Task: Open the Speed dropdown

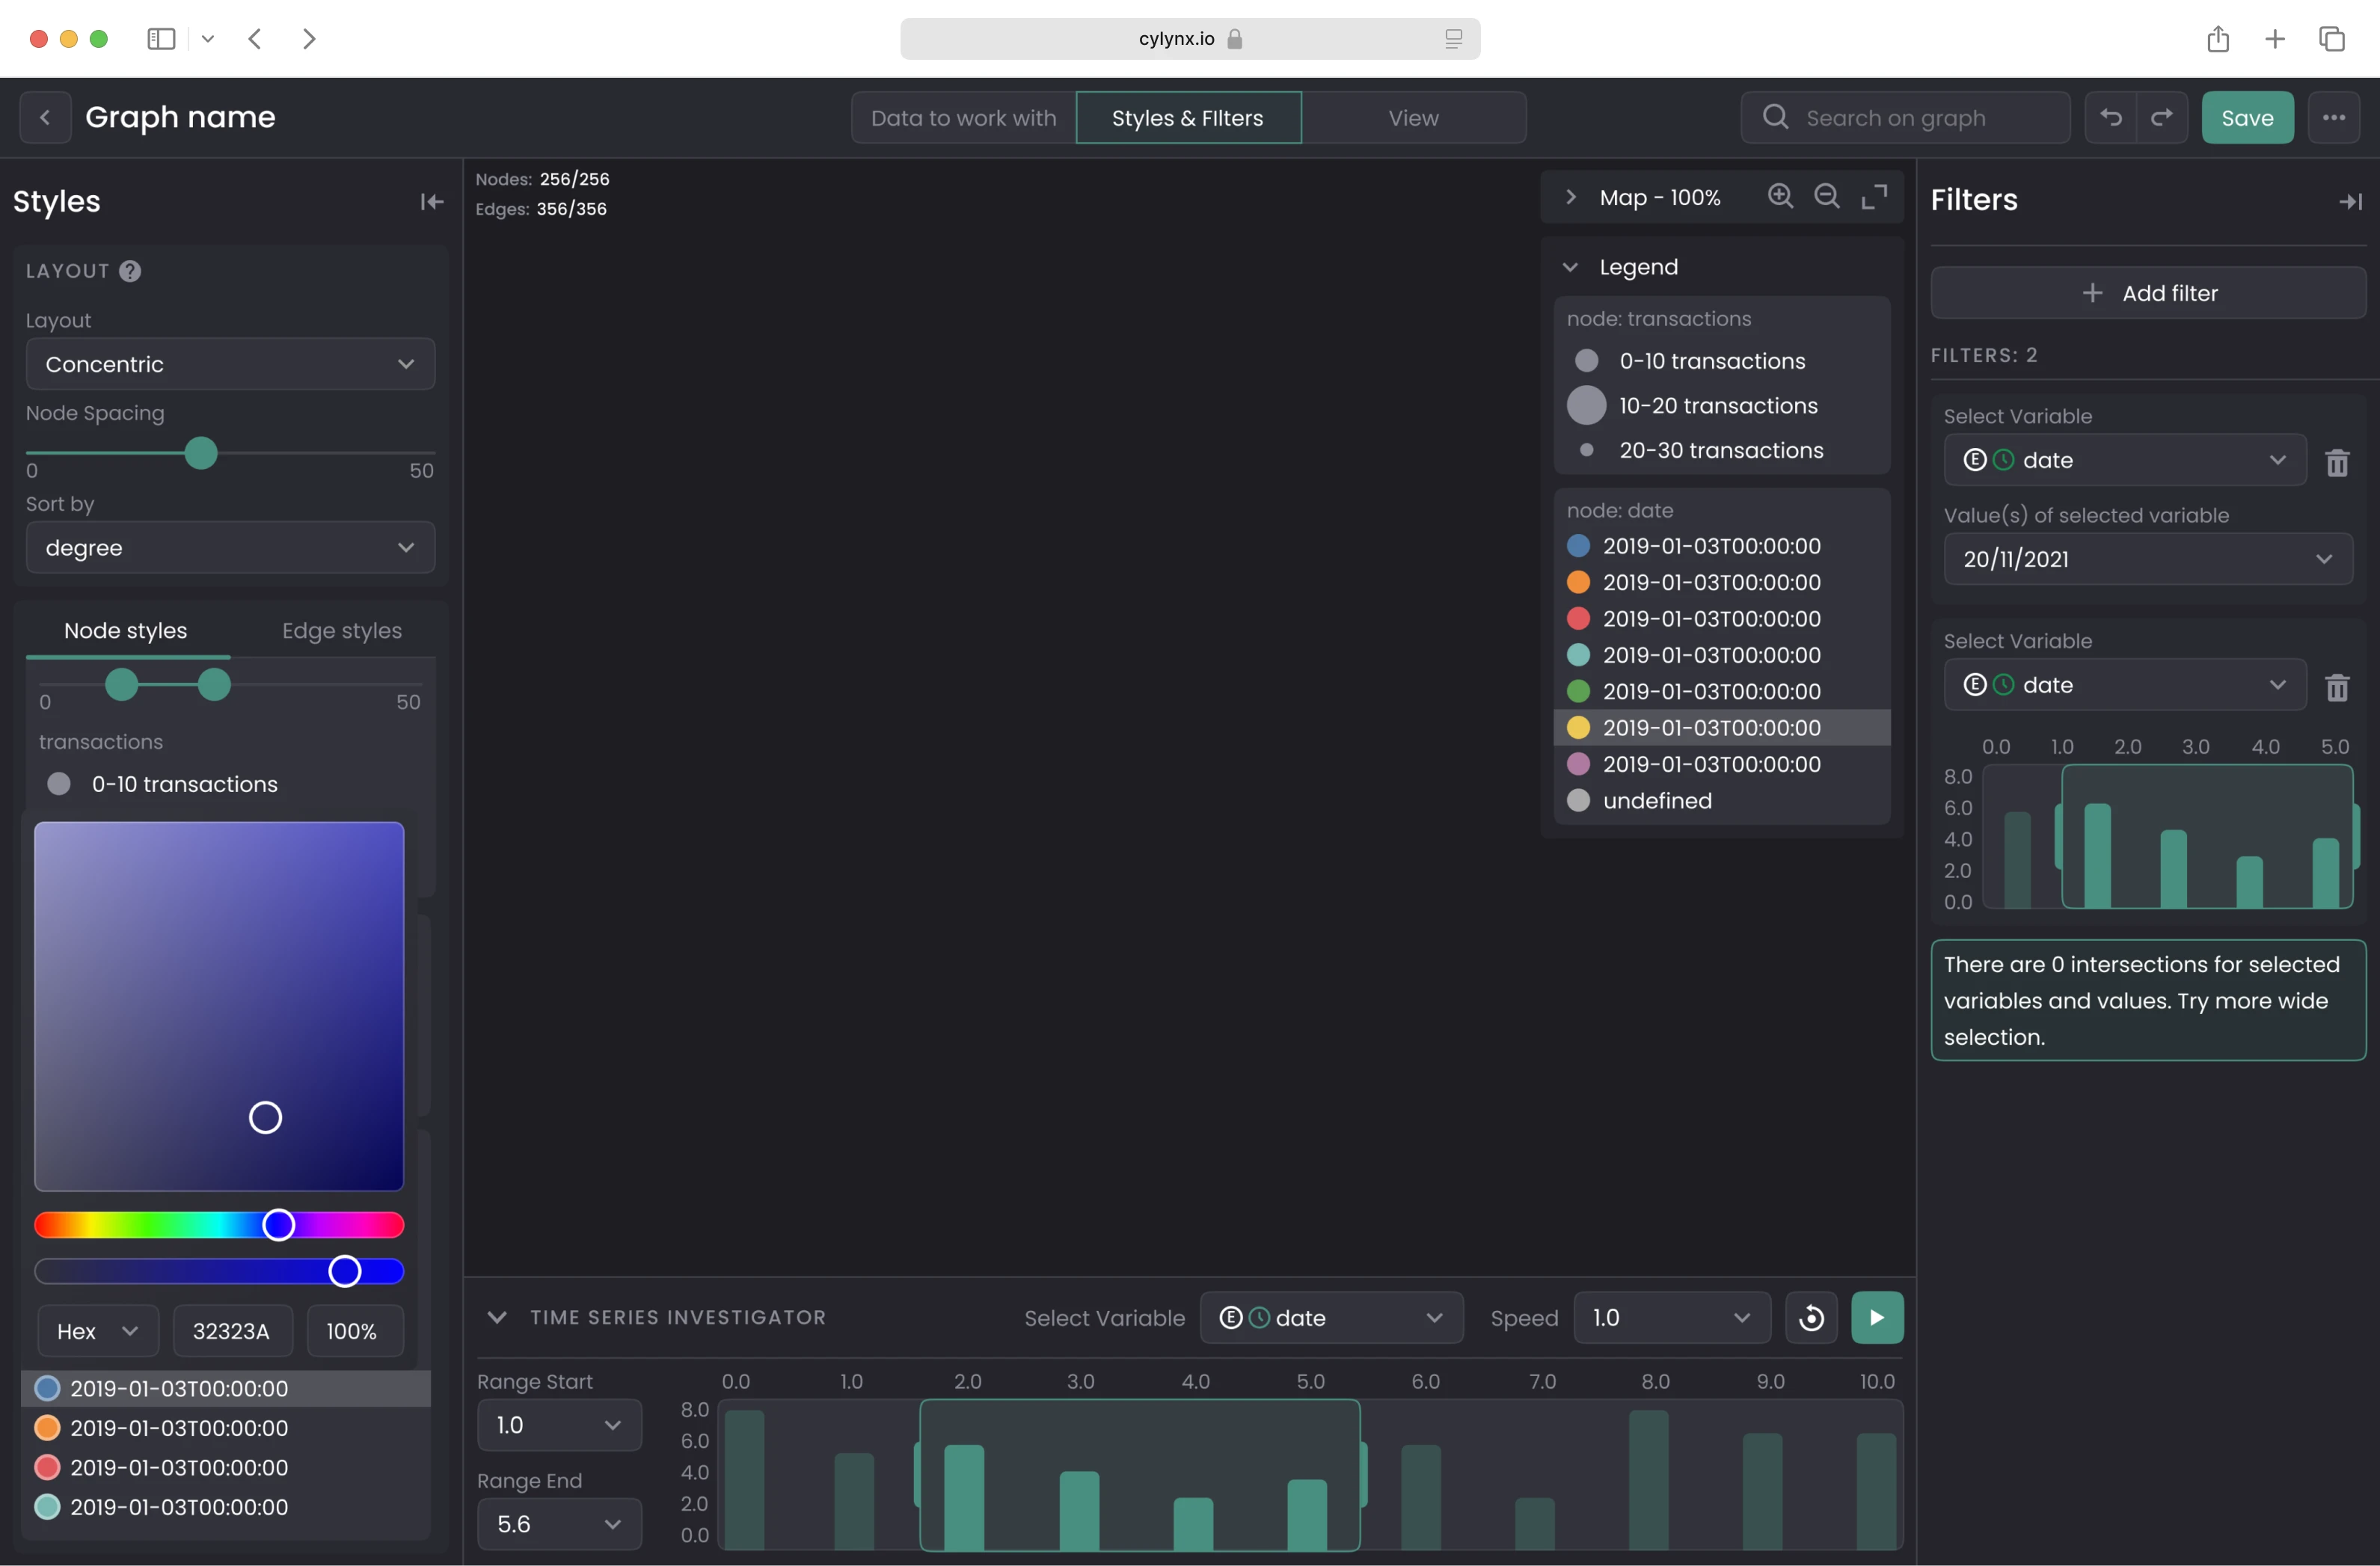Action: tap(1671, 1318)
